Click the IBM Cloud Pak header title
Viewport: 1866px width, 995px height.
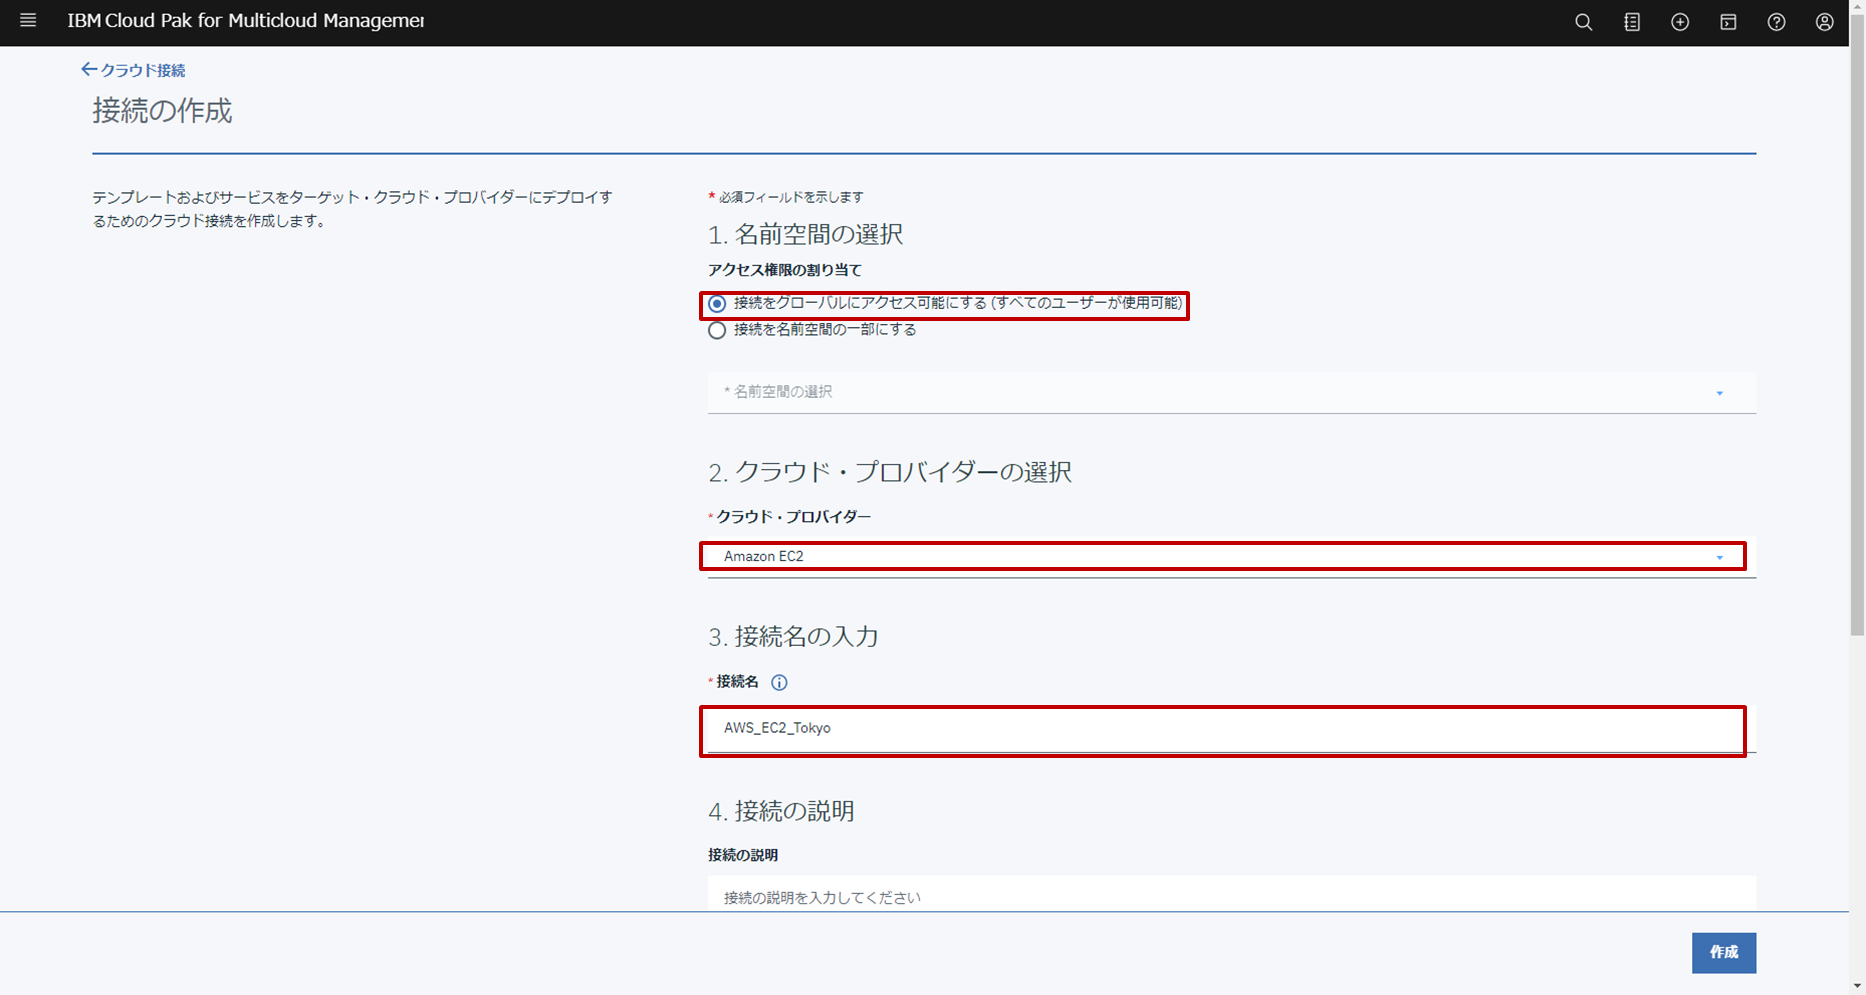246,21
